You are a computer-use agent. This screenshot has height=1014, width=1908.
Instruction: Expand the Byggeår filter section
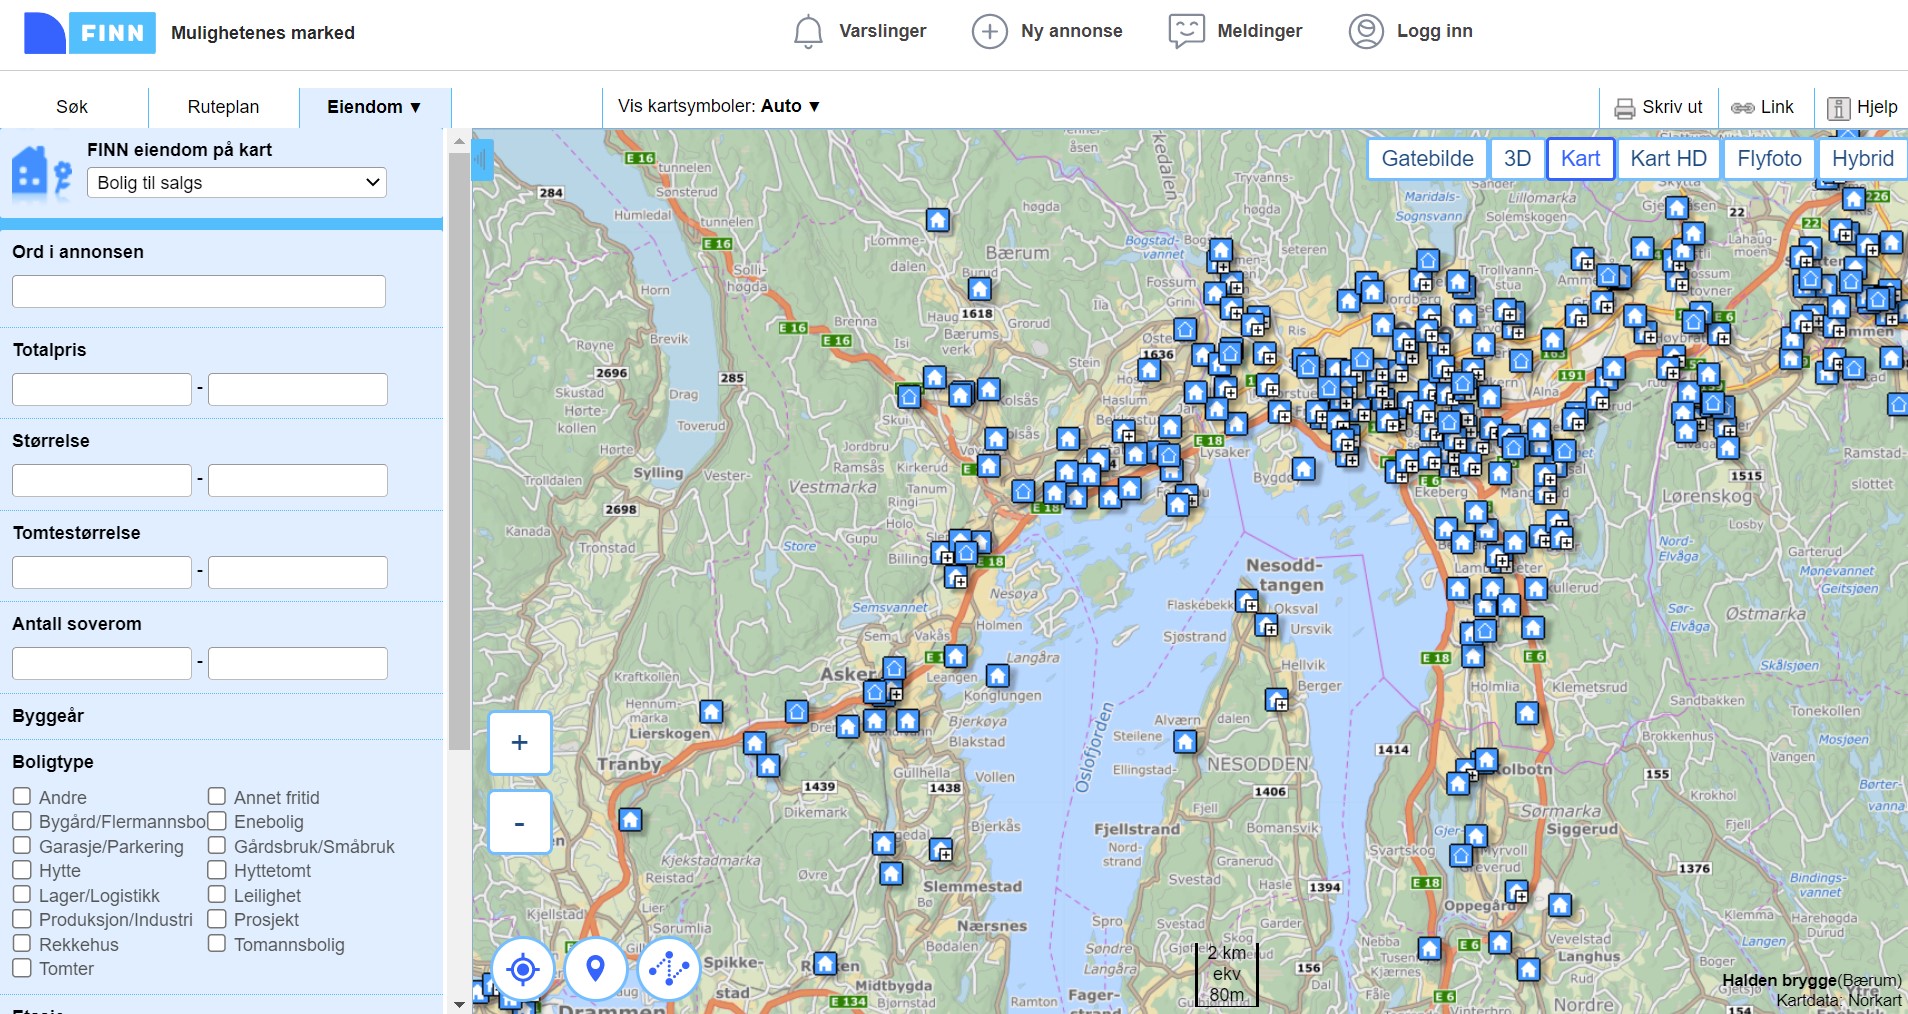[x=48, y=716]
